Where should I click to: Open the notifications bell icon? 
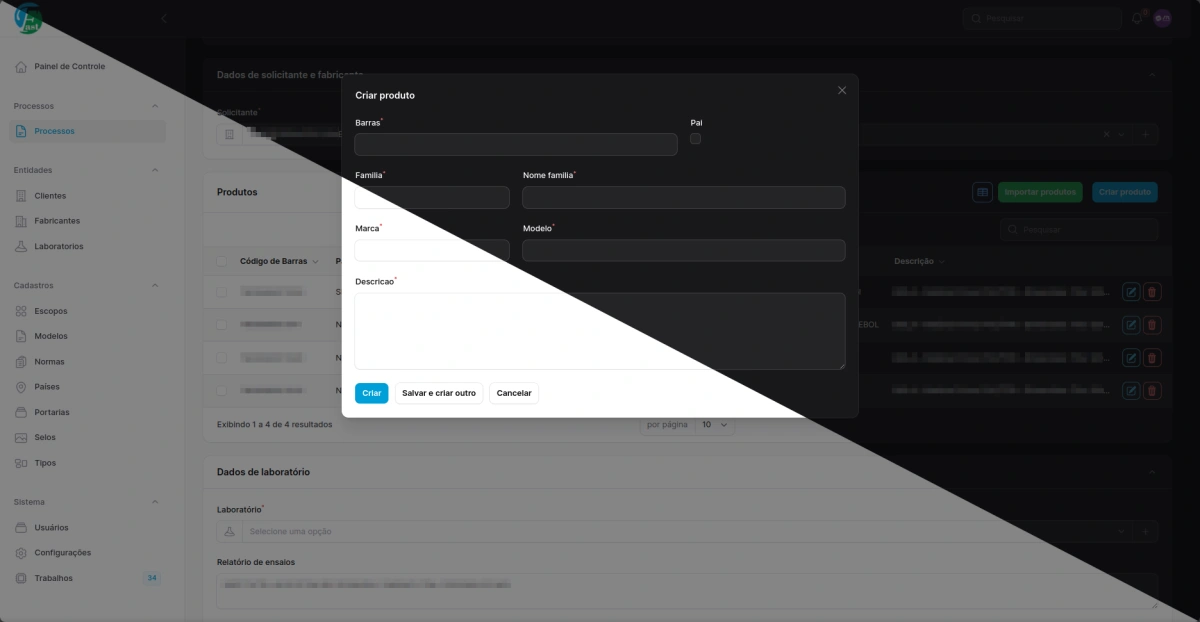click(x=1137, y=18)
